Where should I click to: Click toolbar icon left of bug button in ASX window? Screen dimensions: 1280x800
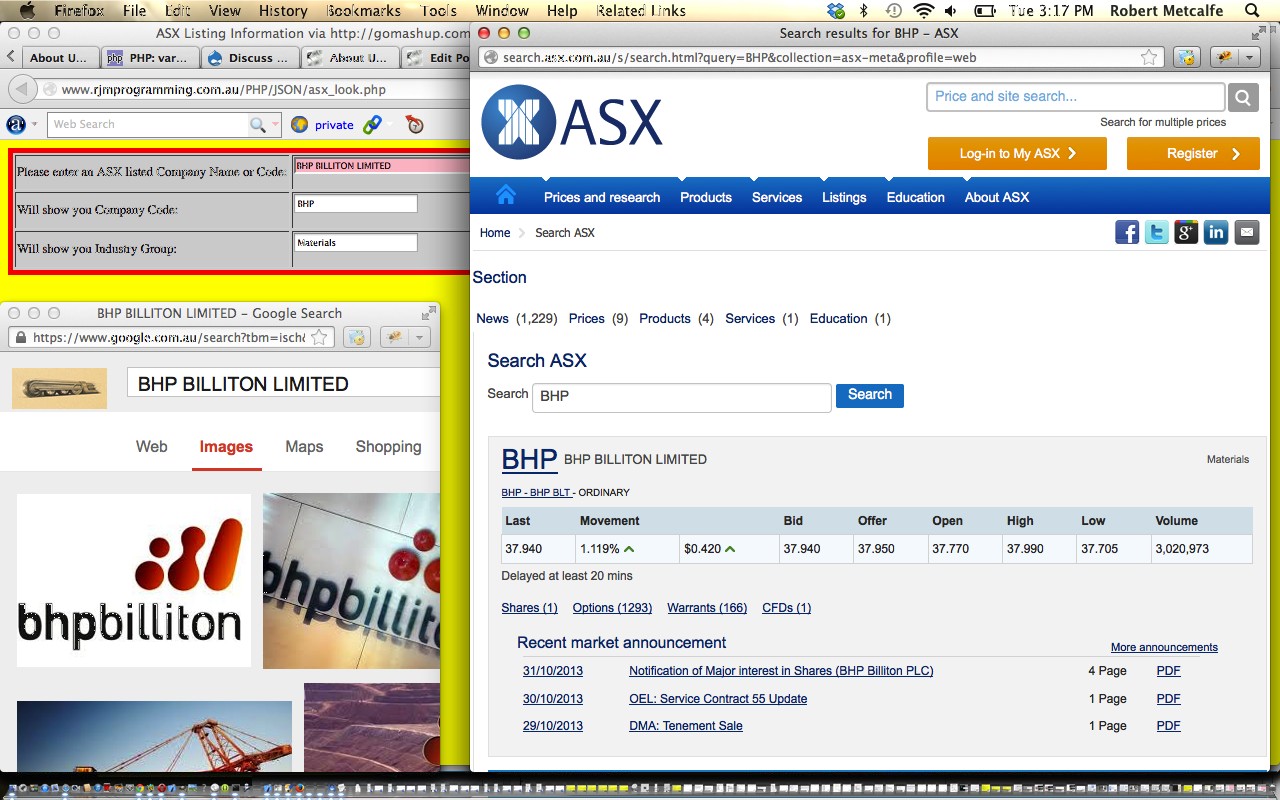click(1186, 57)
